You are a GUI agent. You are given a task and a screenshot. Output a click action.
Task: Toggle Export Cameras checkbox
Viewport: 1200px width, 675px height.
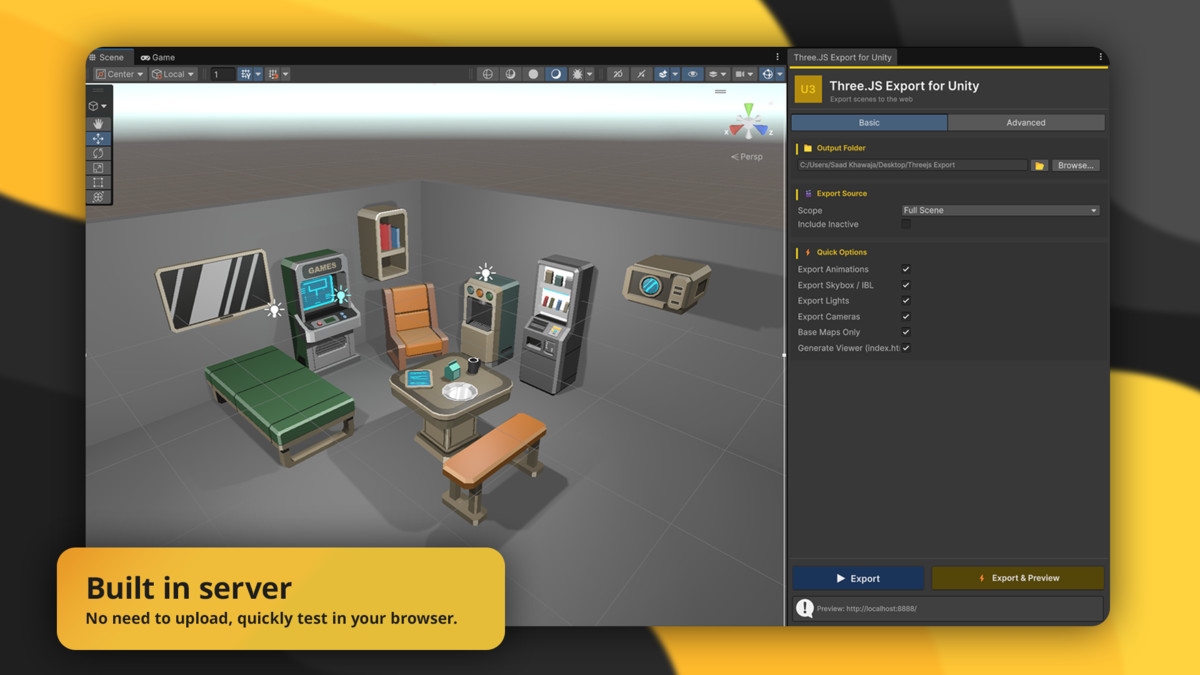click(906, 316)
